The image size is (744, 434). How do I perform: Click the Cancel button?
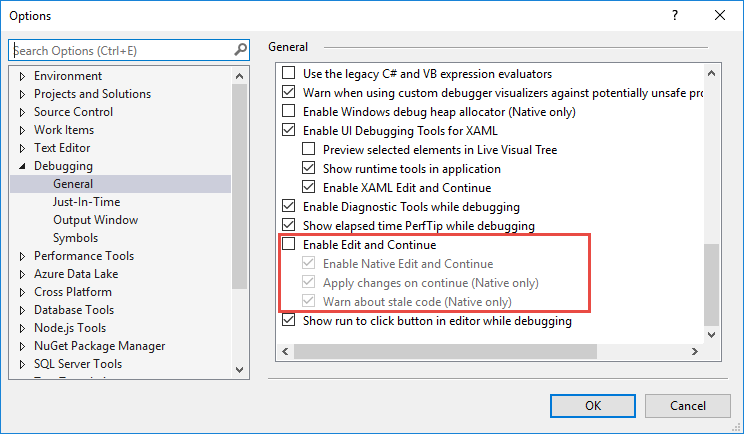[687, 405]
